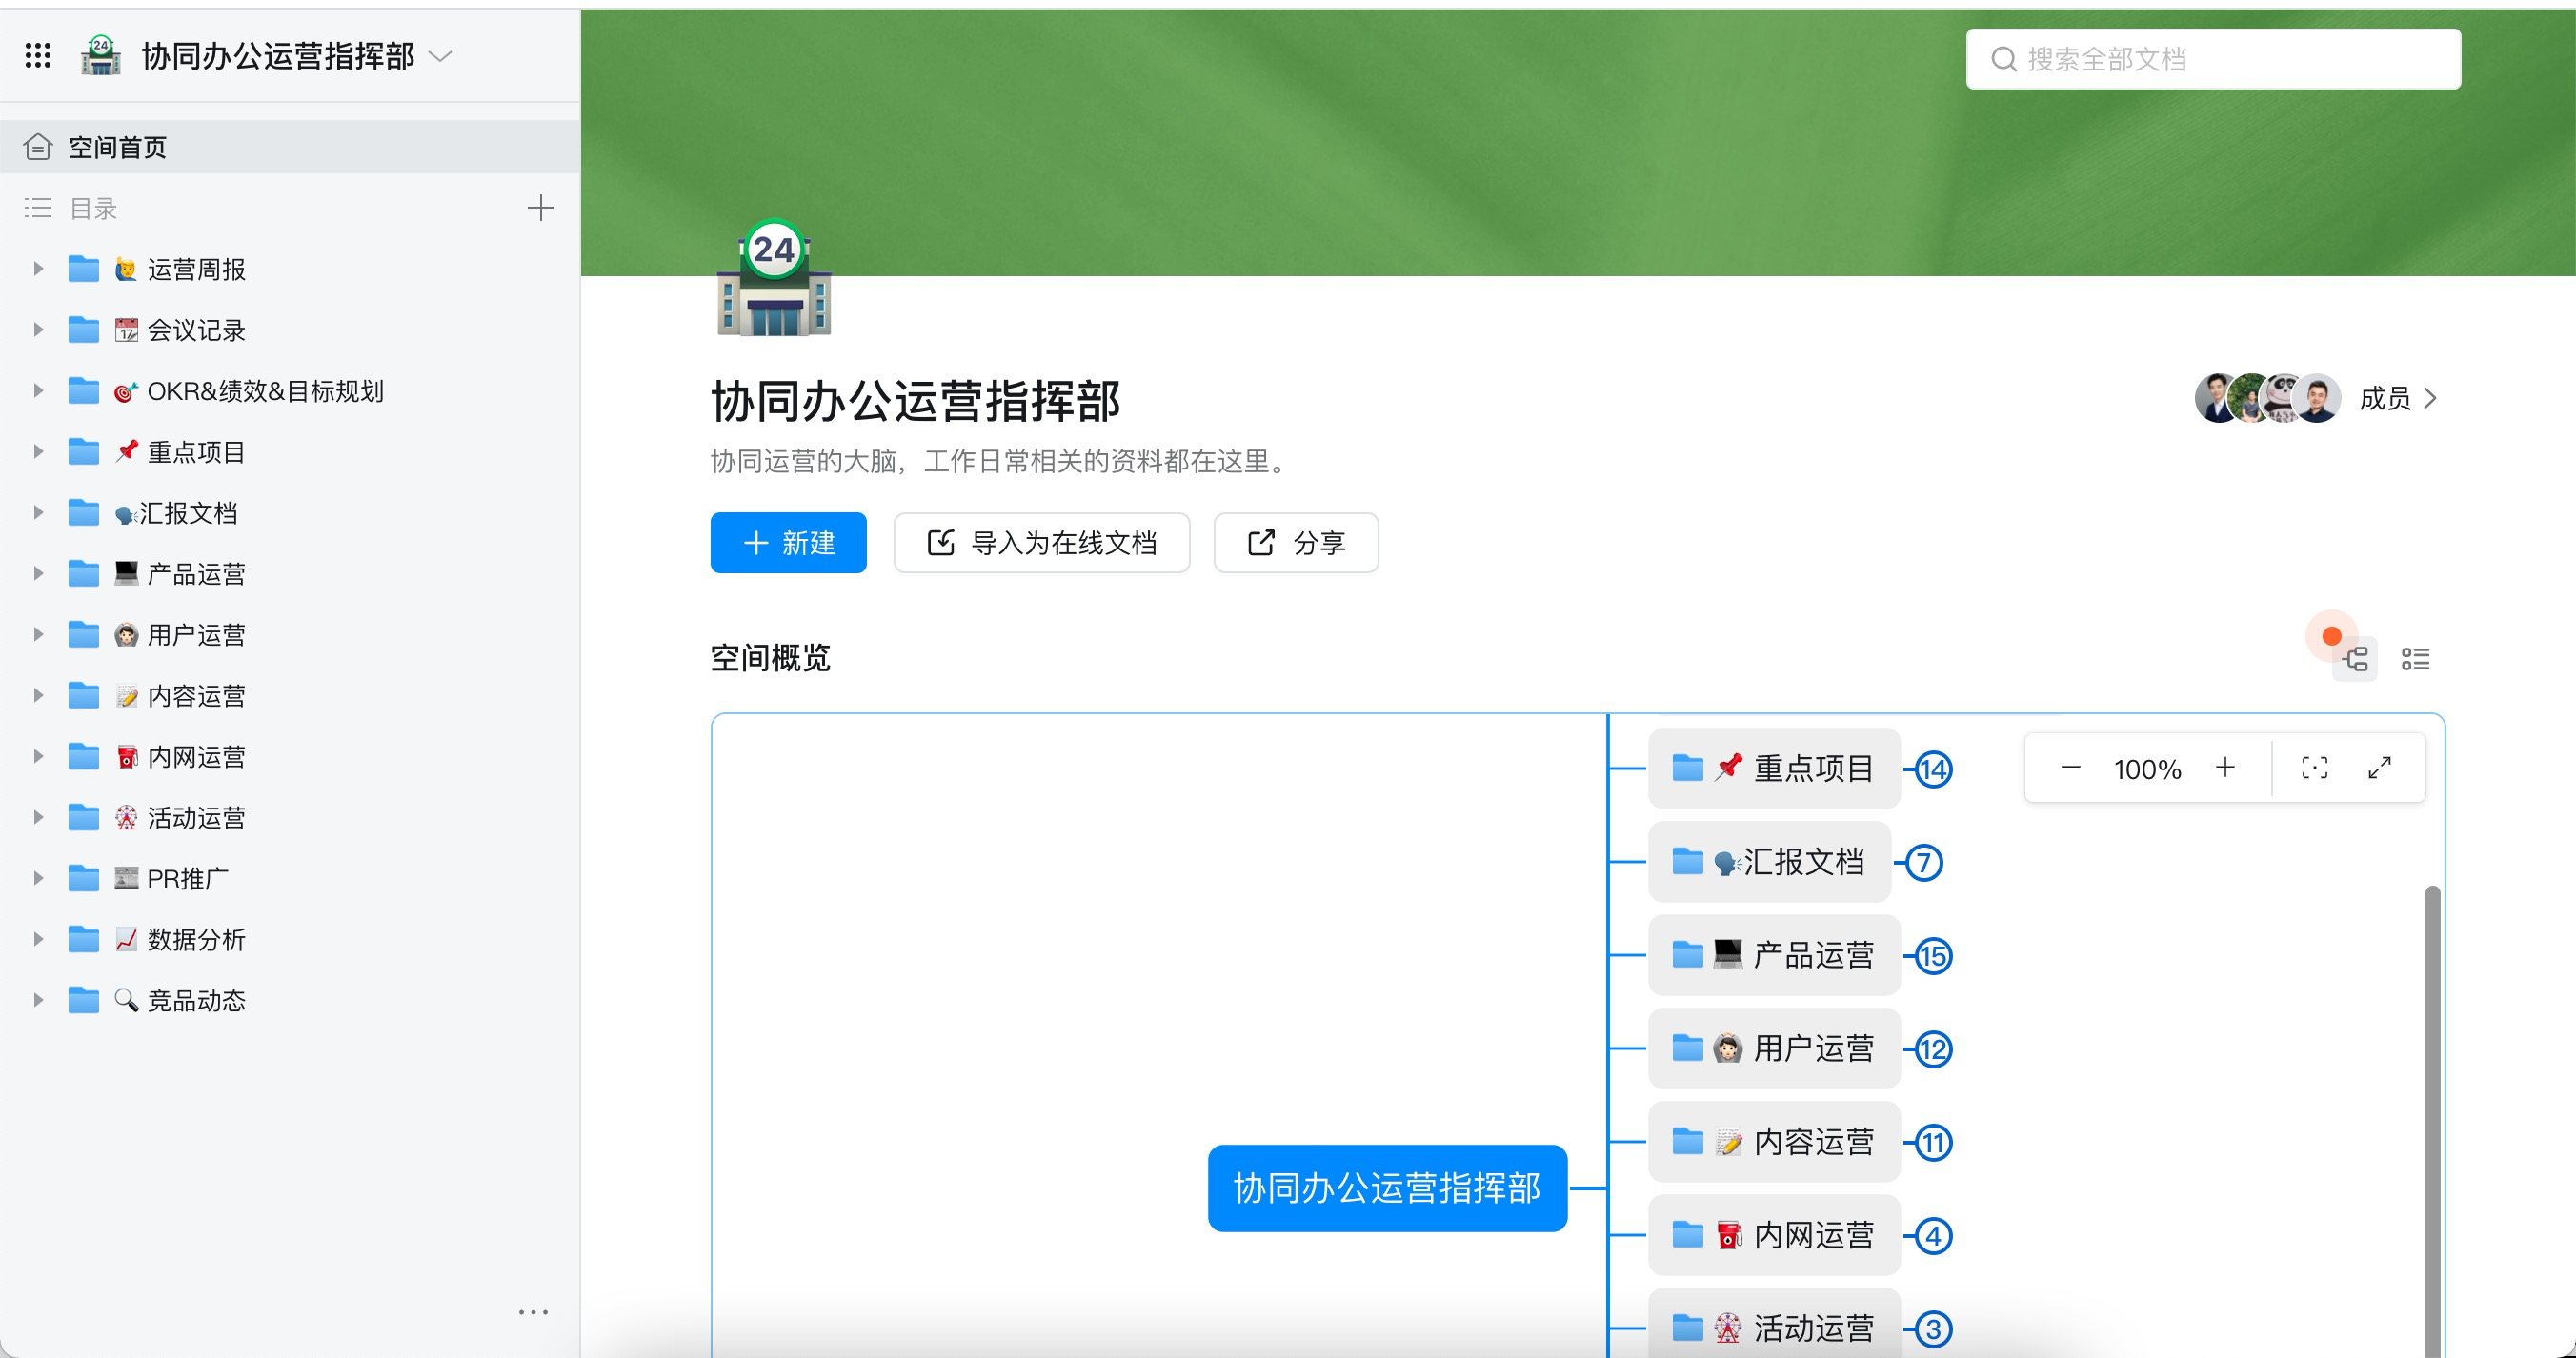Screen dimensions: 2576x1358
Task: Click the 新建 button
Action: pos(788,542)
